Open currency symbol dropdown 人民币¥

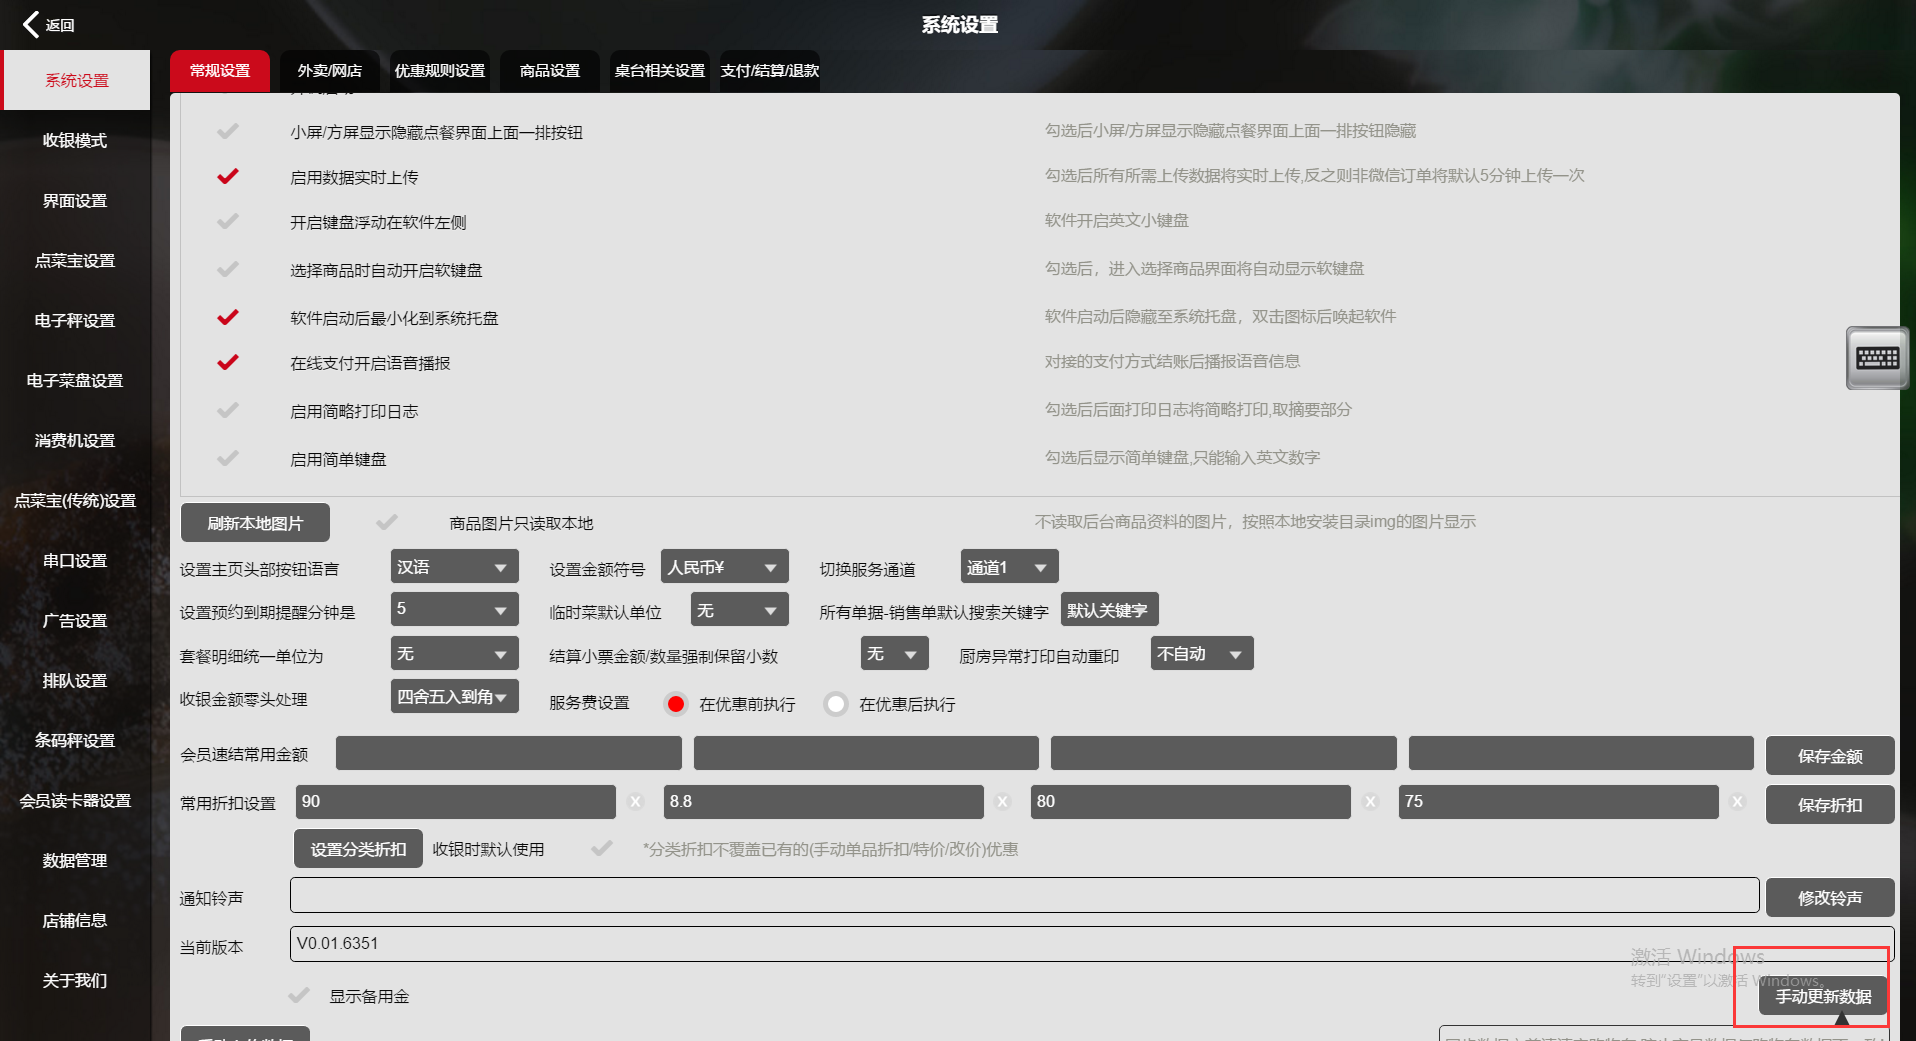coord(724,567)
